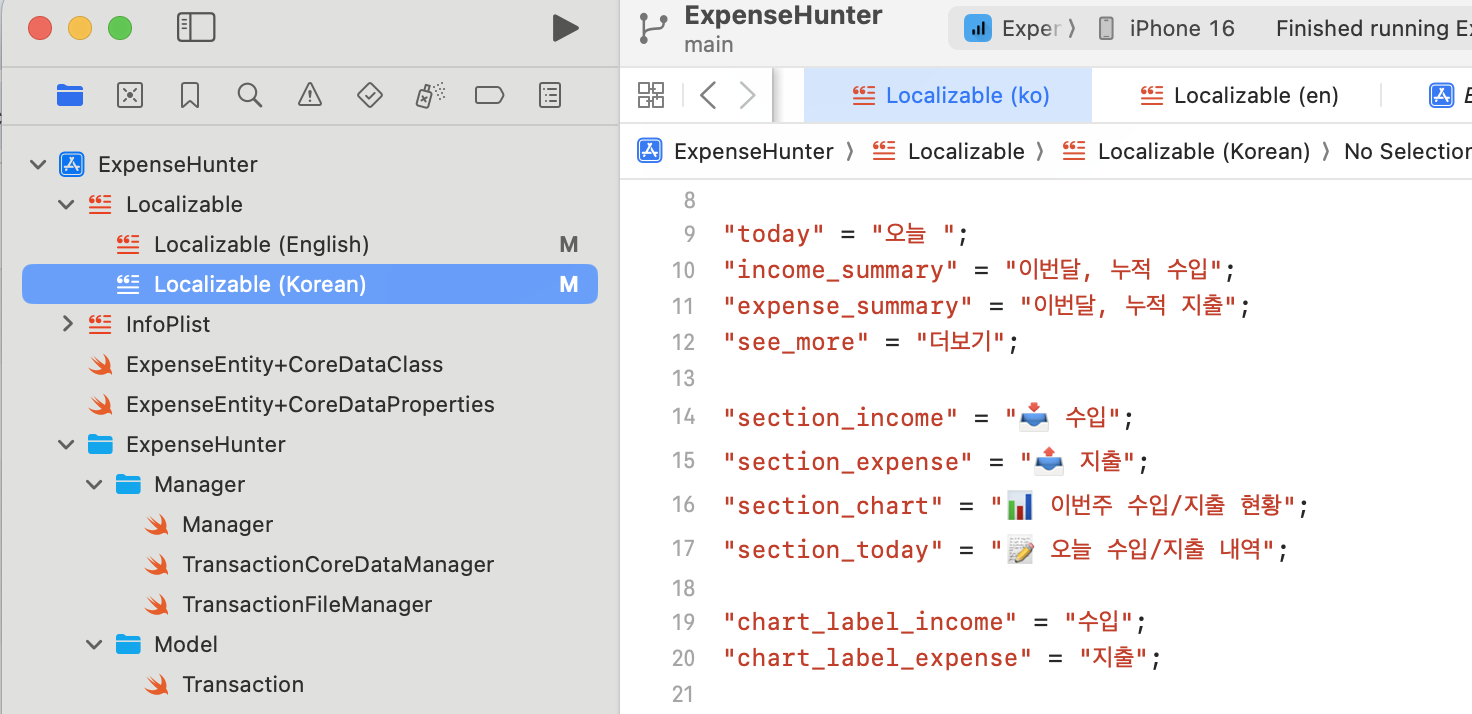The height and width of the screenshot is (714, 1472).
Task: Run the app with the play button
Action: (565, 28)
